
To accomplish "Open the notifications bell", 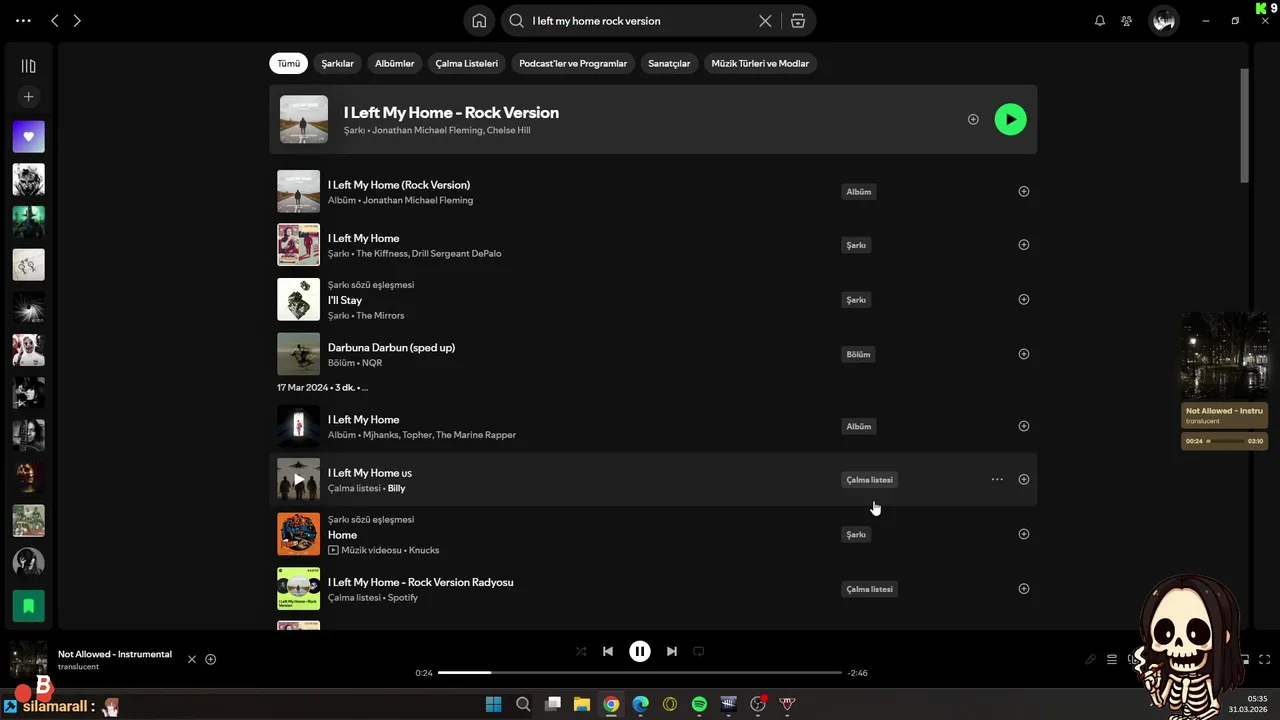I will 1100,20.
